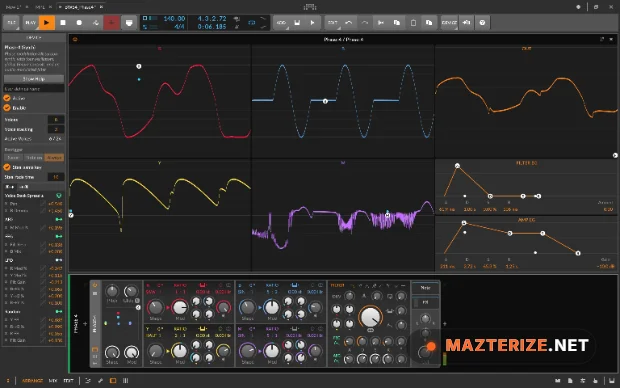Viewport: 620px width, 388px height.
Task: Adjust the yellow oscillator Mod knob
Action: click(180, 350)
